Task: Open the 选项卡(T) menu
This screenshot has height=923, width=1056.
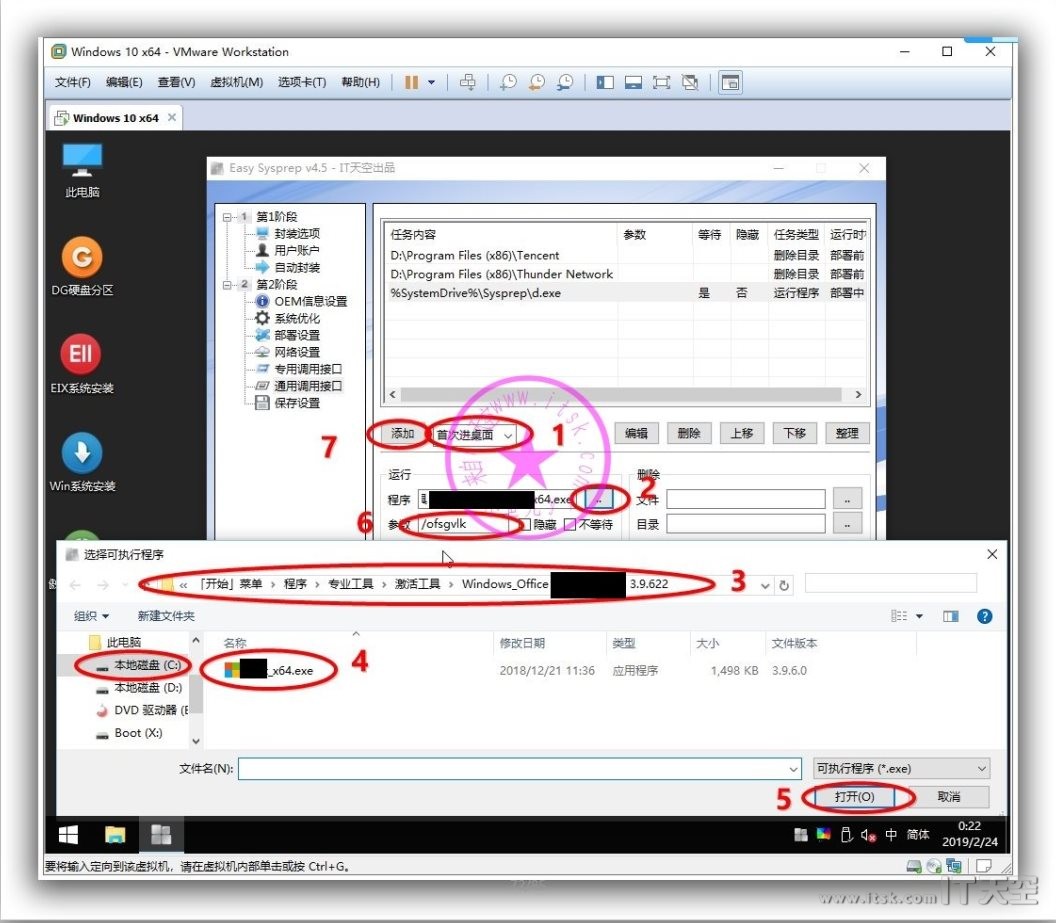Action: tap(302, 82)
